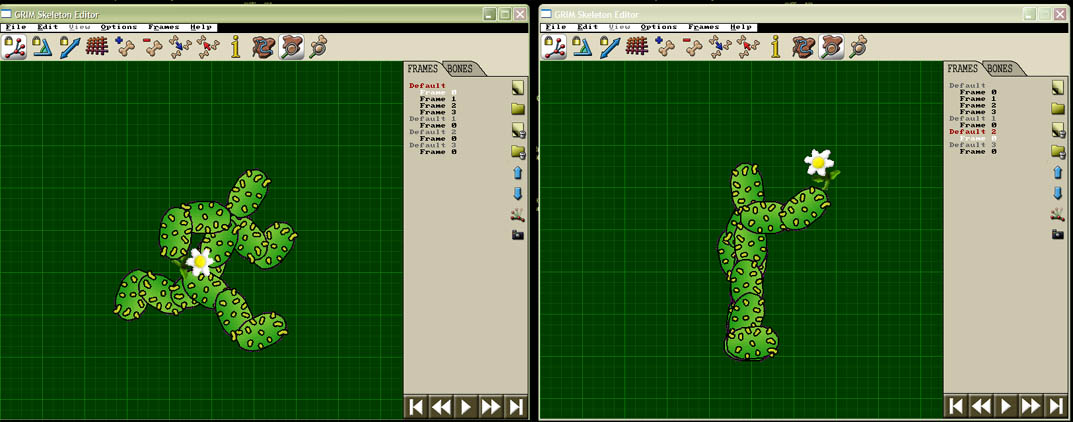This screenshot has width=1073, height=422.
Task: Click the camera icon in left frames panel
Action: [x=517, y=235]
